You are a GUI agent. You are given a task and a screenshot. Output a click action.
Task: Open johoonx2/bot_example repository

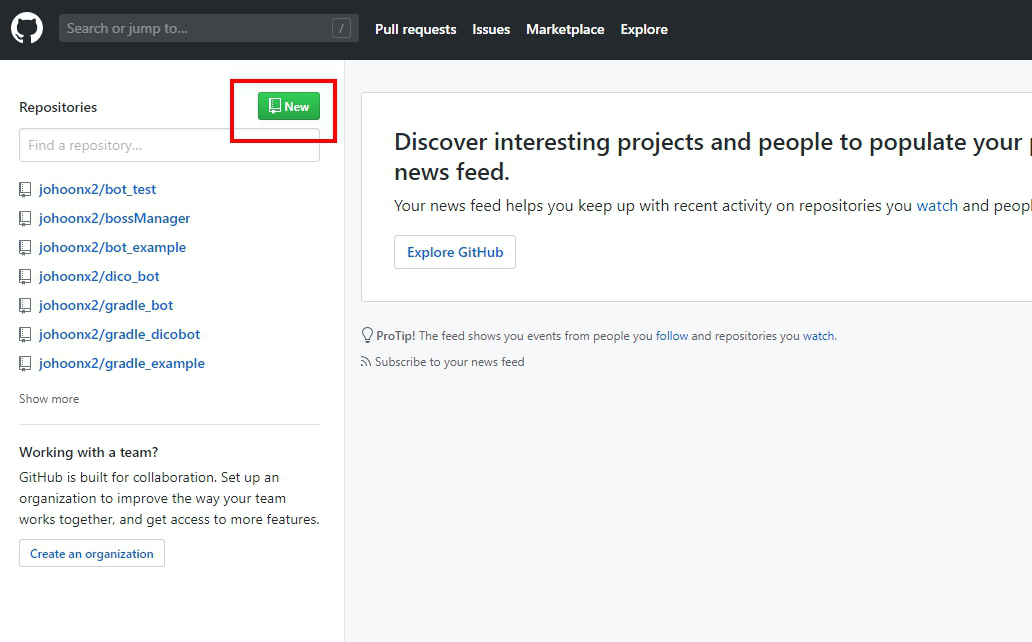(x=113, y=248)
